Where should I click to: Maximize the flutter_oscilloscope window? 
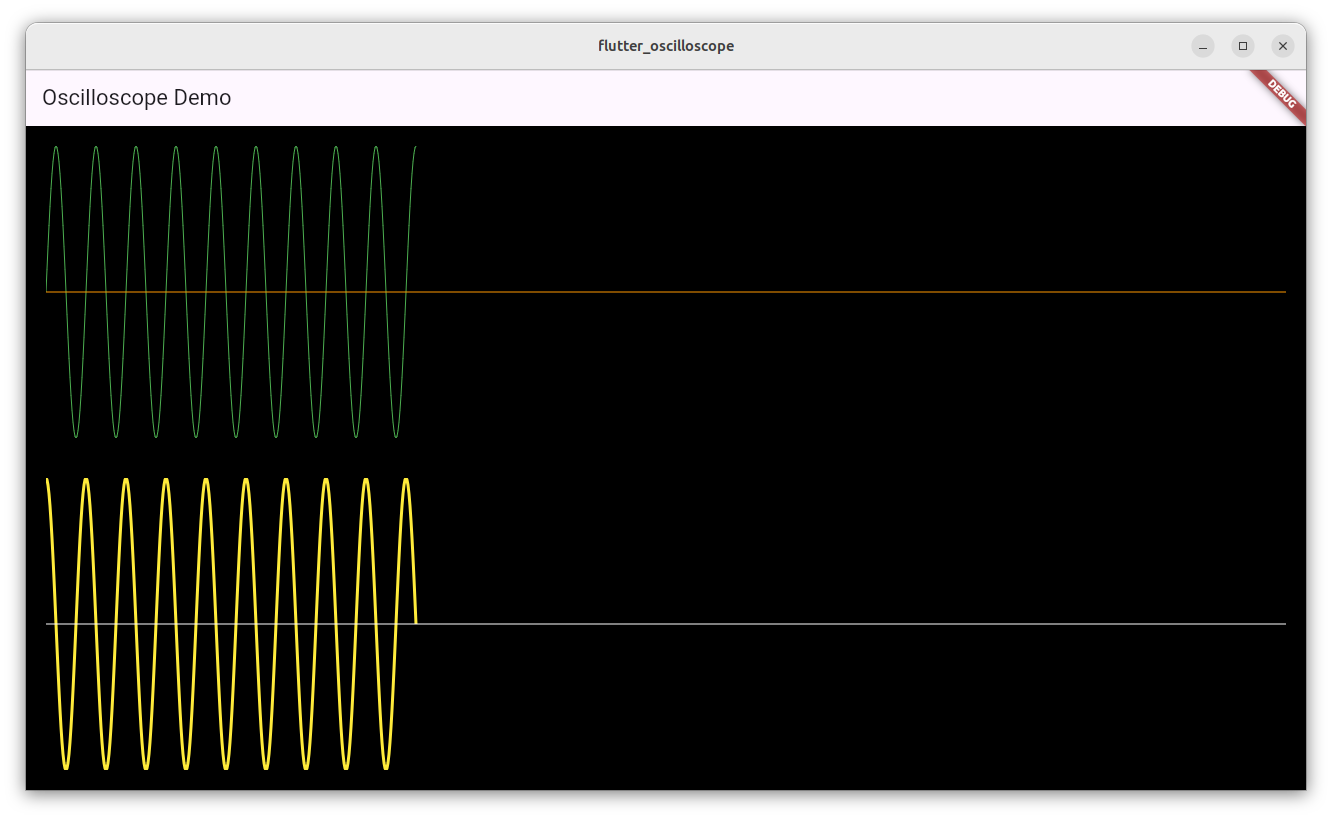coord(1243,46)
